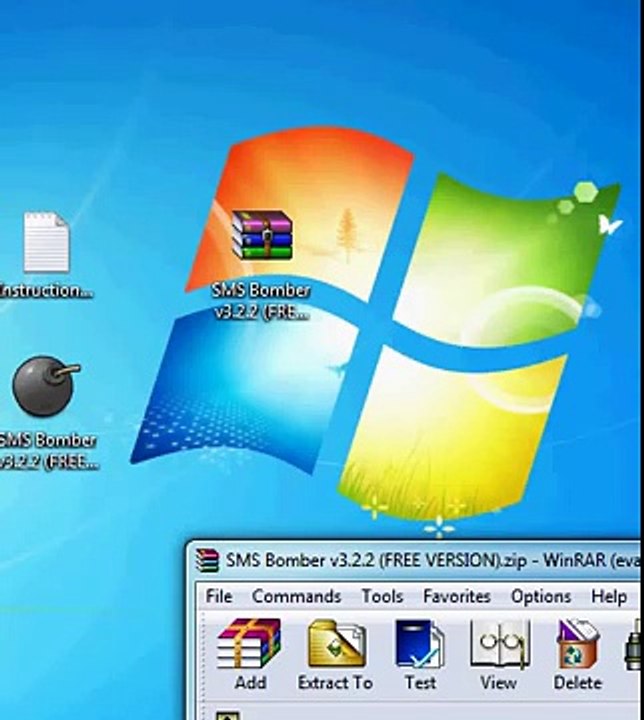The height and width of the screenshot is (720, 644).
Task: Click the Extract To toolbar icon
Action: (335, 654)
